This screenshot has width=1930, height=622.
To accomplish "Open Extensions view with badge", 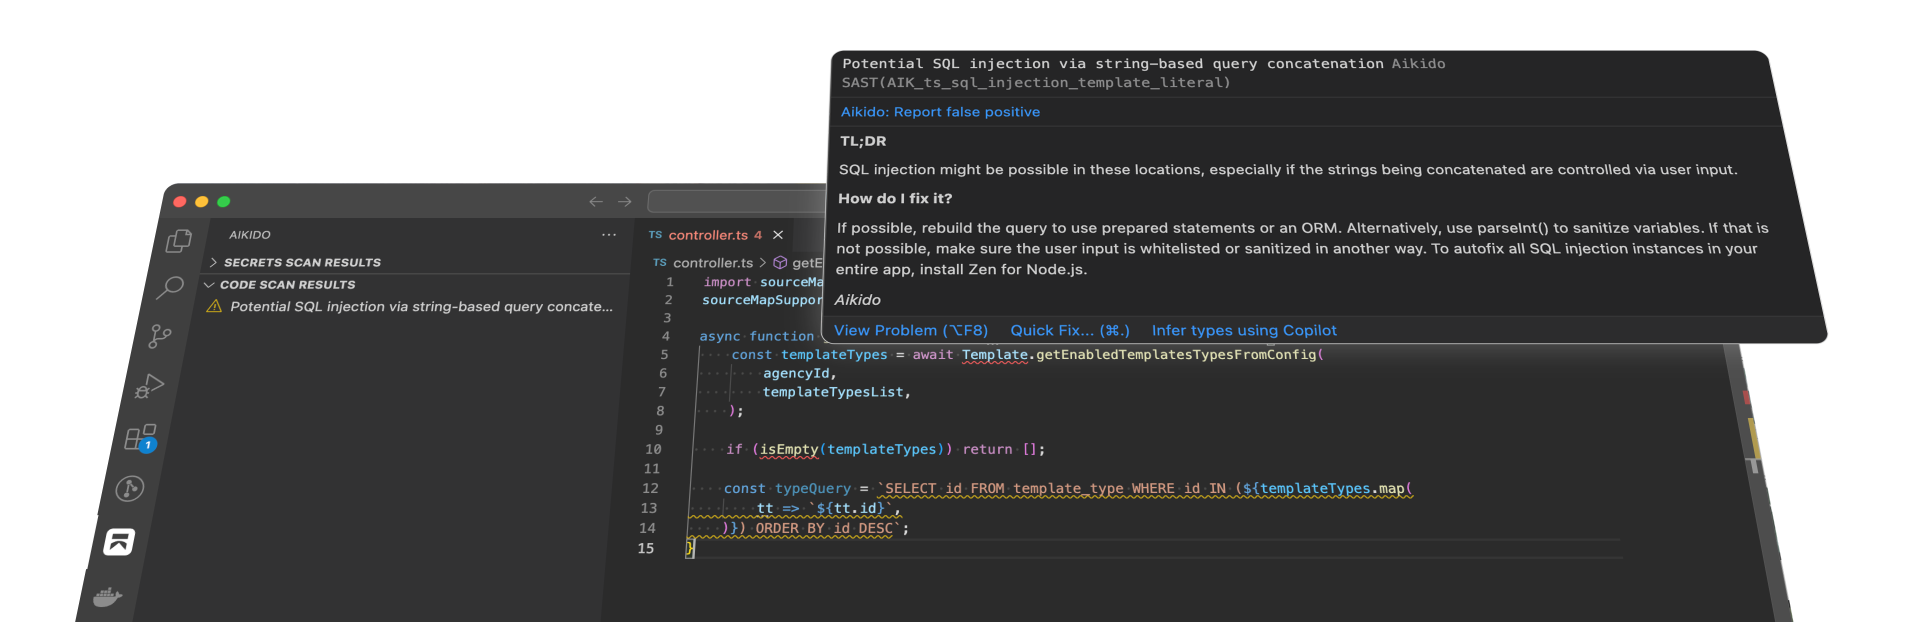I will (x=140, y=437).
